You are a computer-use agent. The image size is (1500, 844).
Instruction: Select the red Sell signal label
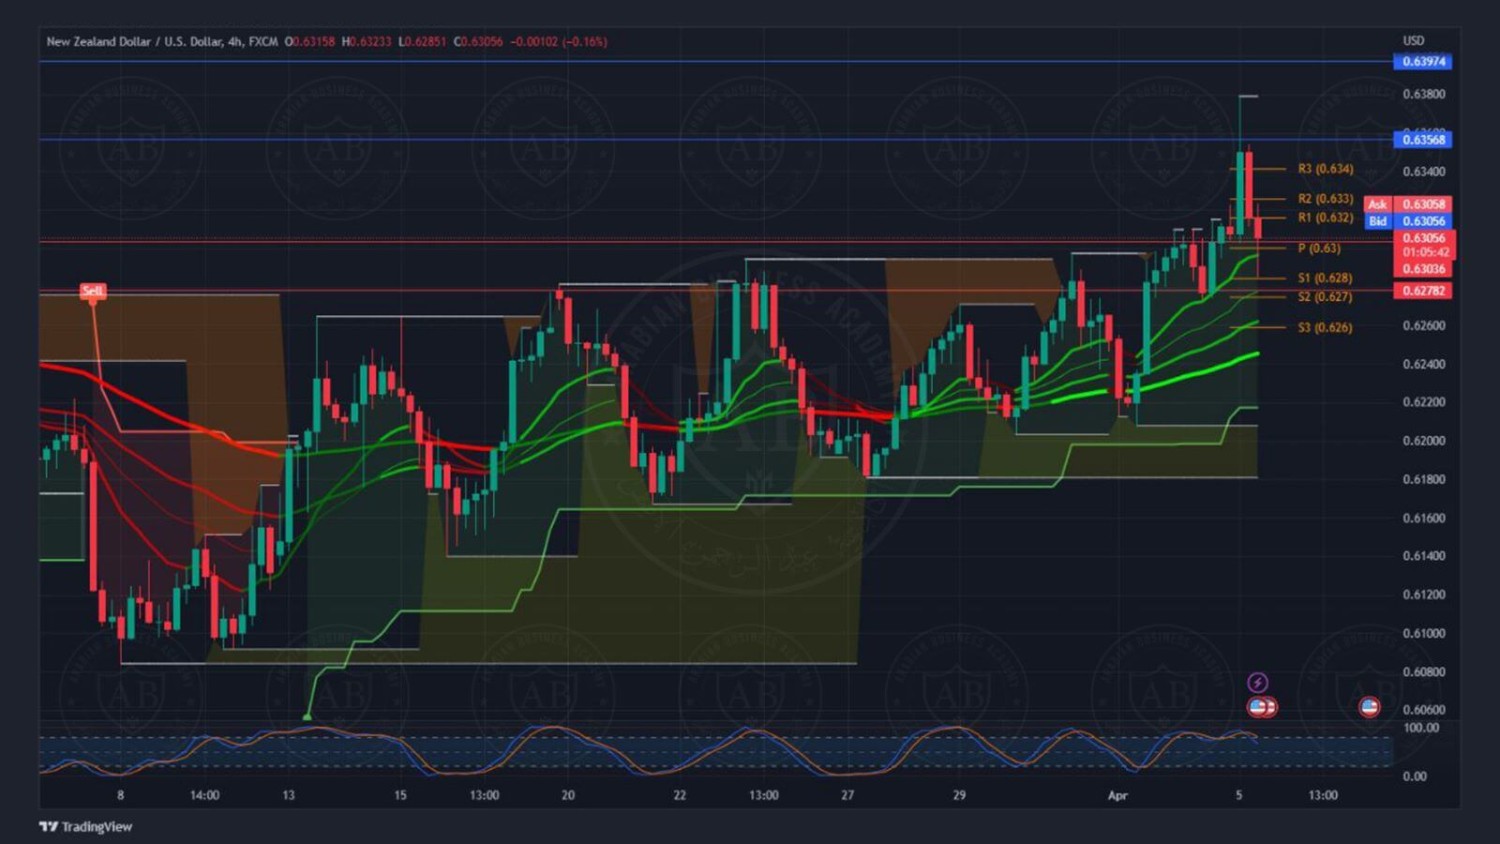pyautogui.click(x=92, y=291)
